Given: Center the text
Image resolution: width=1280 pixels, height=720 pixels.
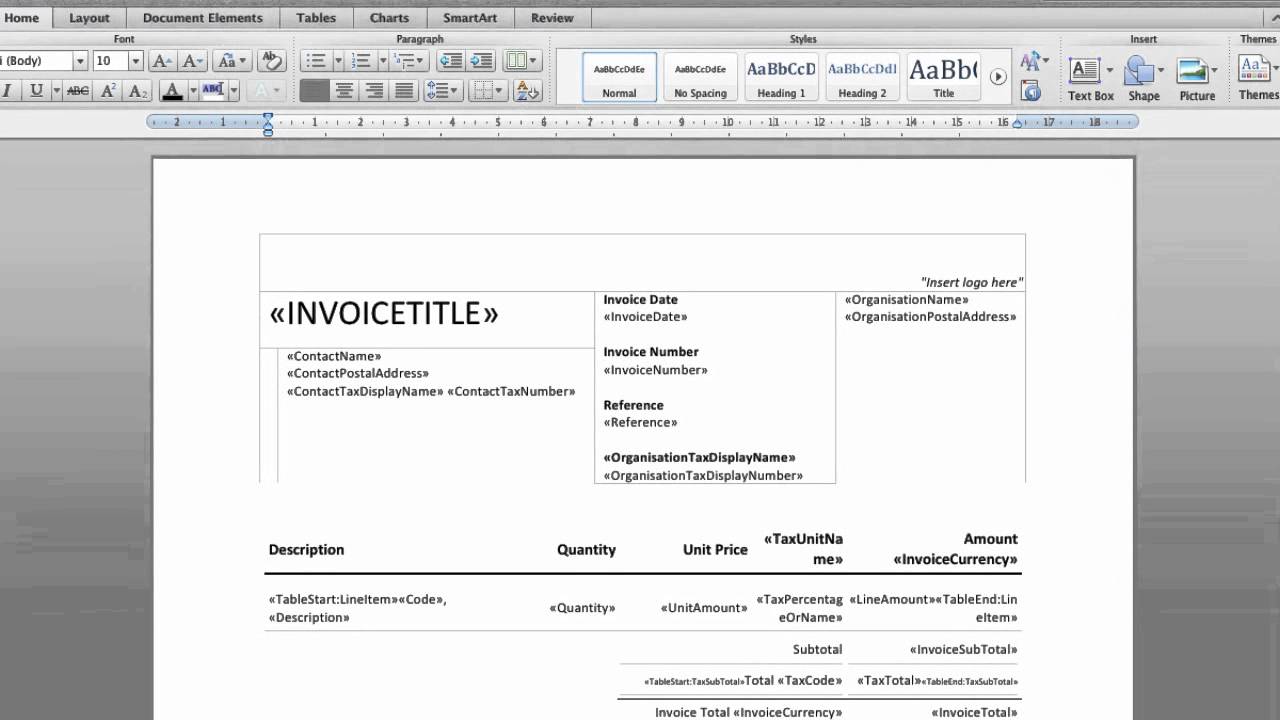Looking at the screenshot, I should 344,91.
